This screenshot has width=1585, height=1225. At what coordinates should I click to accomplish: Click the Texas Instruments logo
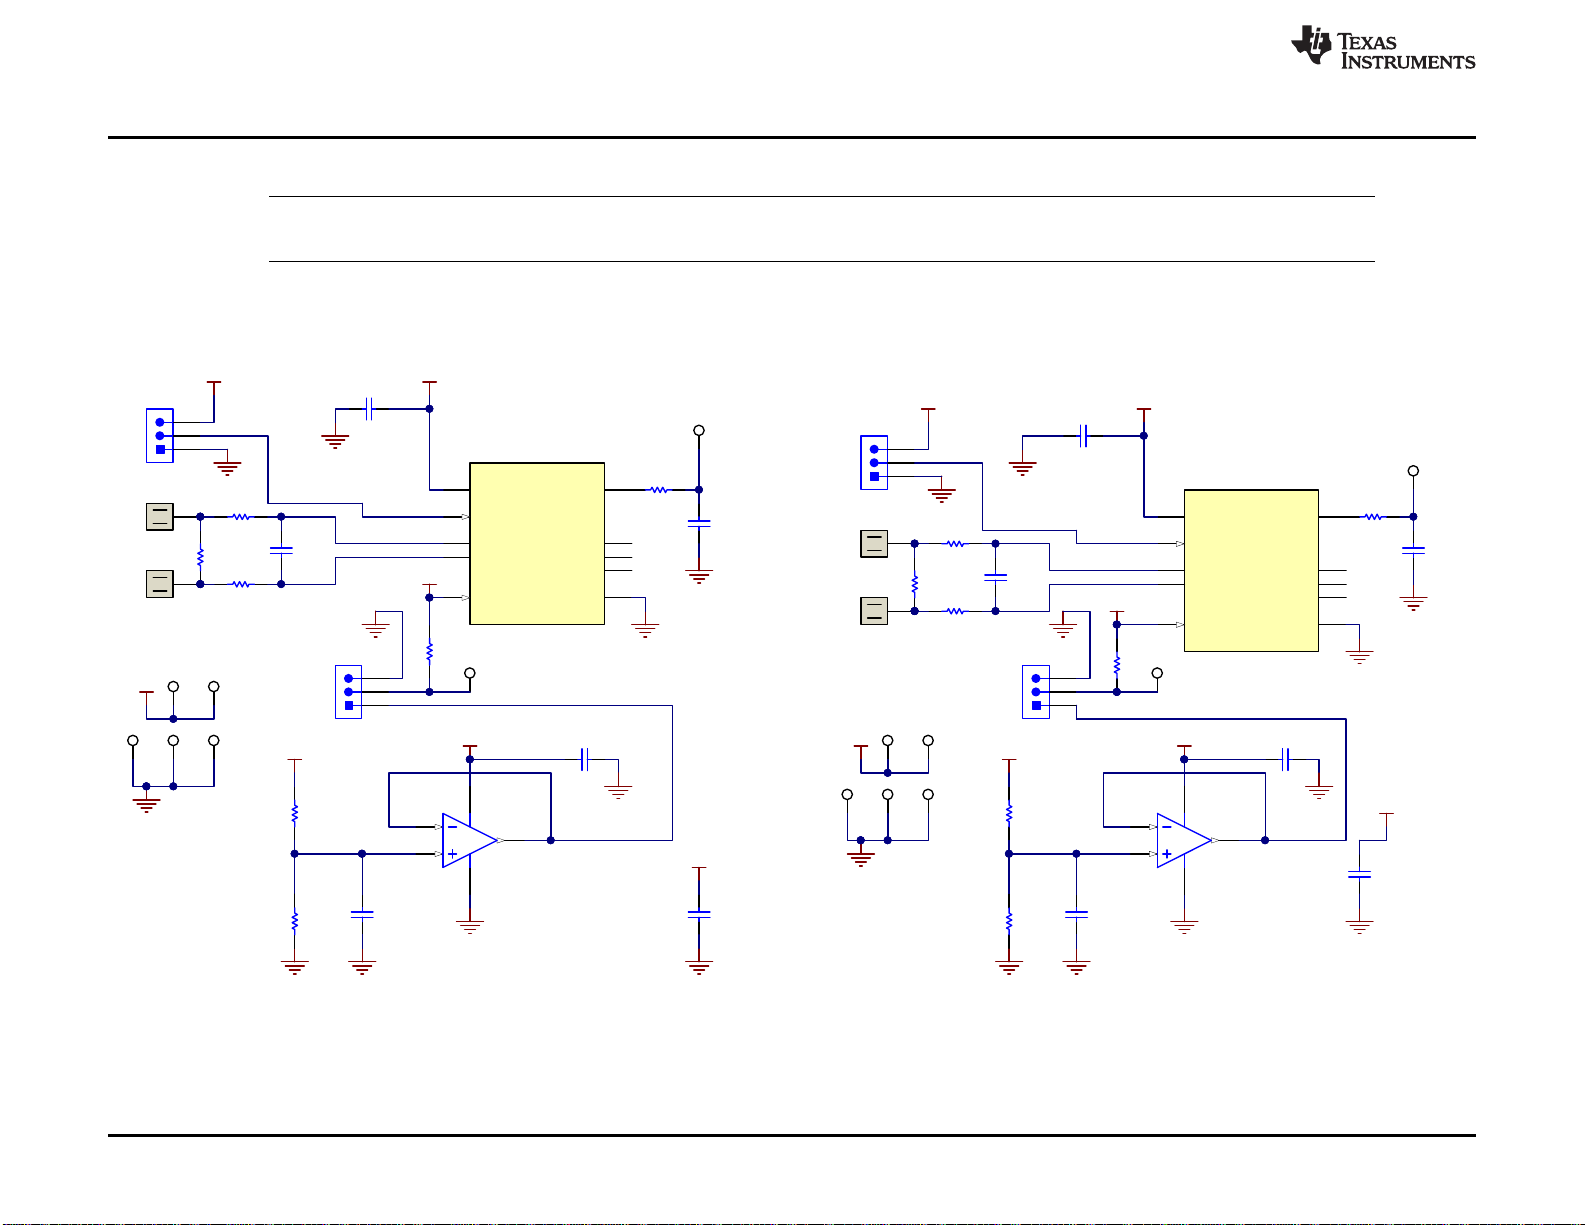[x=1382, y=48]
